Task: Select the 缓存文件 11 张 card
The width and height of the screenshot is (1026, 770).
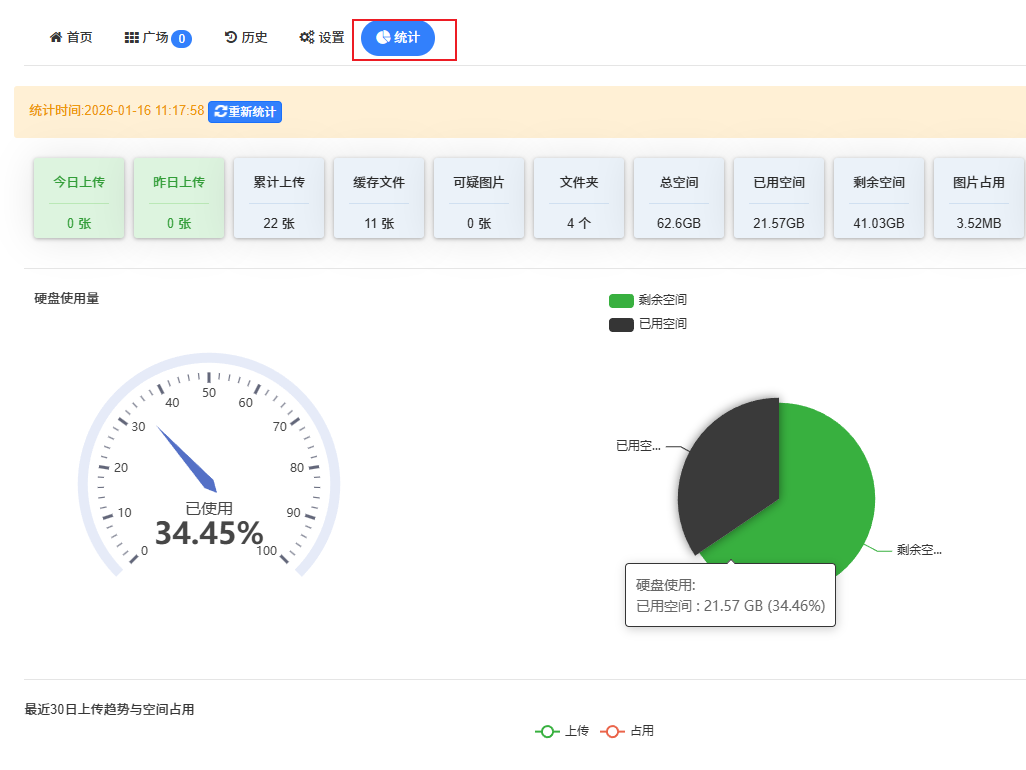Action: 379,198
